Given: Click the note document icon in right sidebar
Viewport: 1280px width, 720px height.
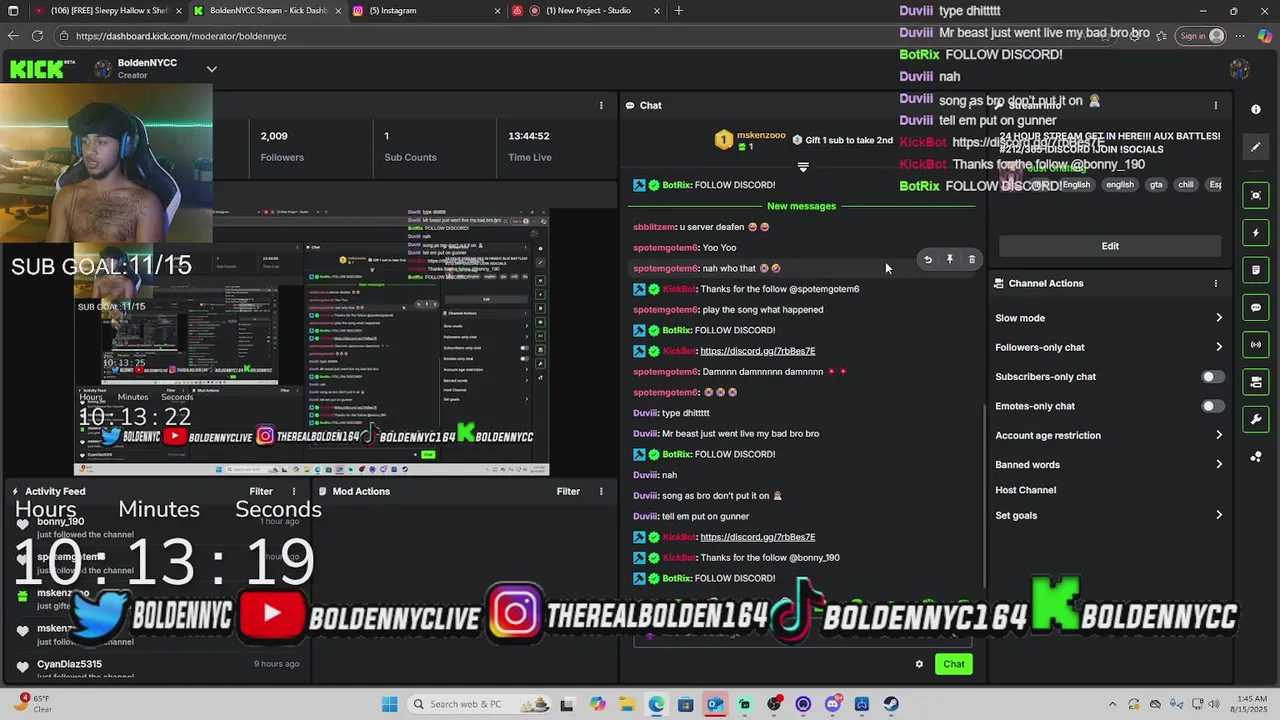Looking at the screenshot, I should 1256,270.
